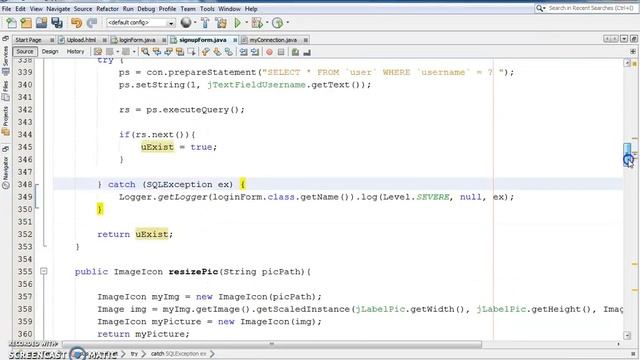Toggle Rectangular Selection in the editor toolbar

pyautogui.click(x=191, y=52)
